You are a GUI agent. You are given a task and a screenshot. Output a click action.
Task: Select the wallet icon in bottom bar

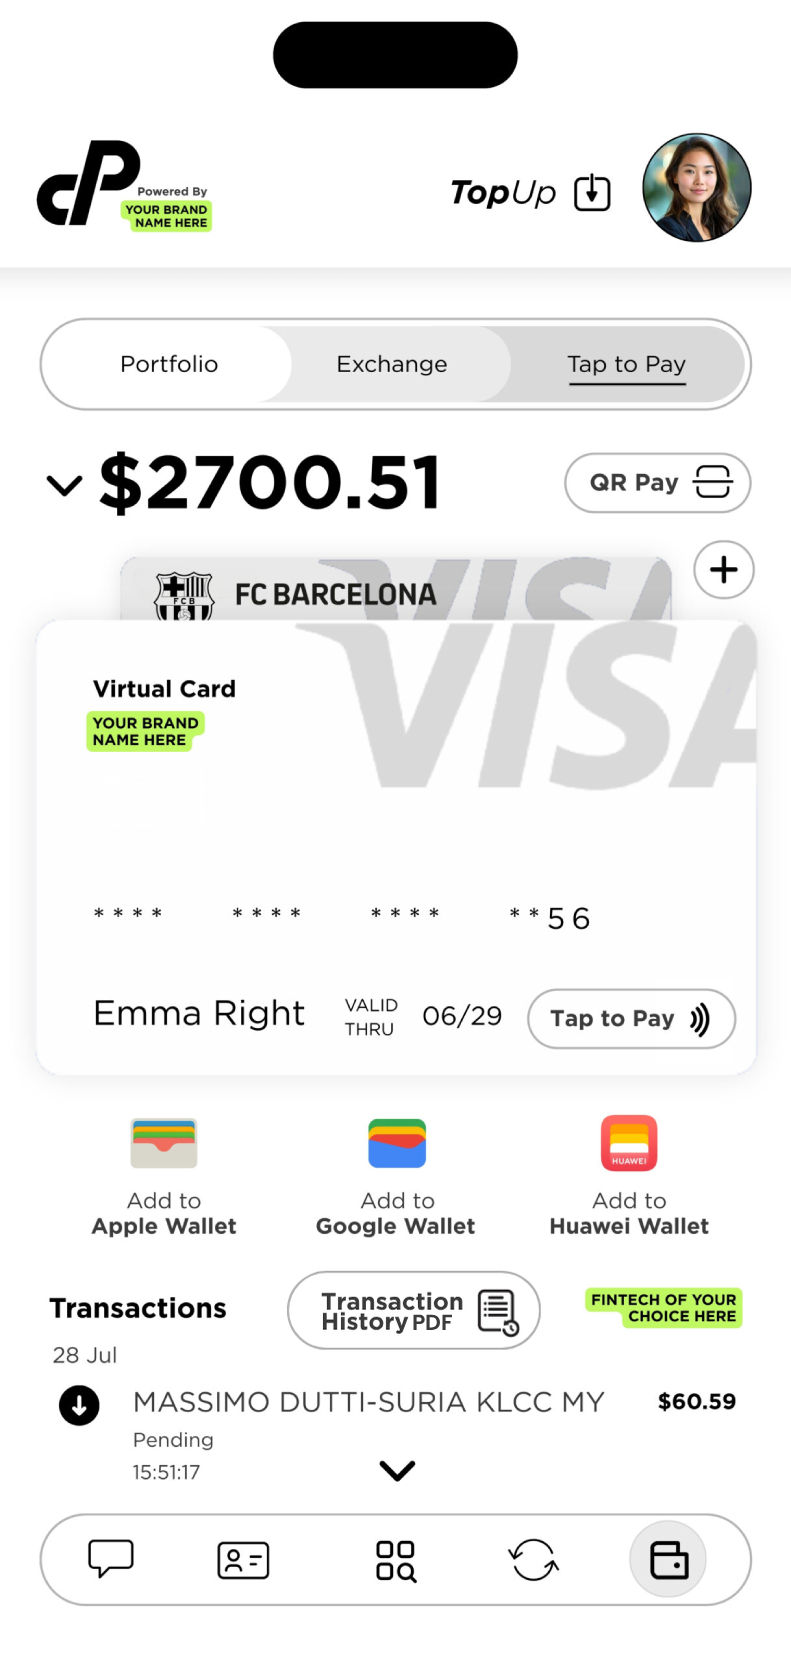coord(669,1559)
